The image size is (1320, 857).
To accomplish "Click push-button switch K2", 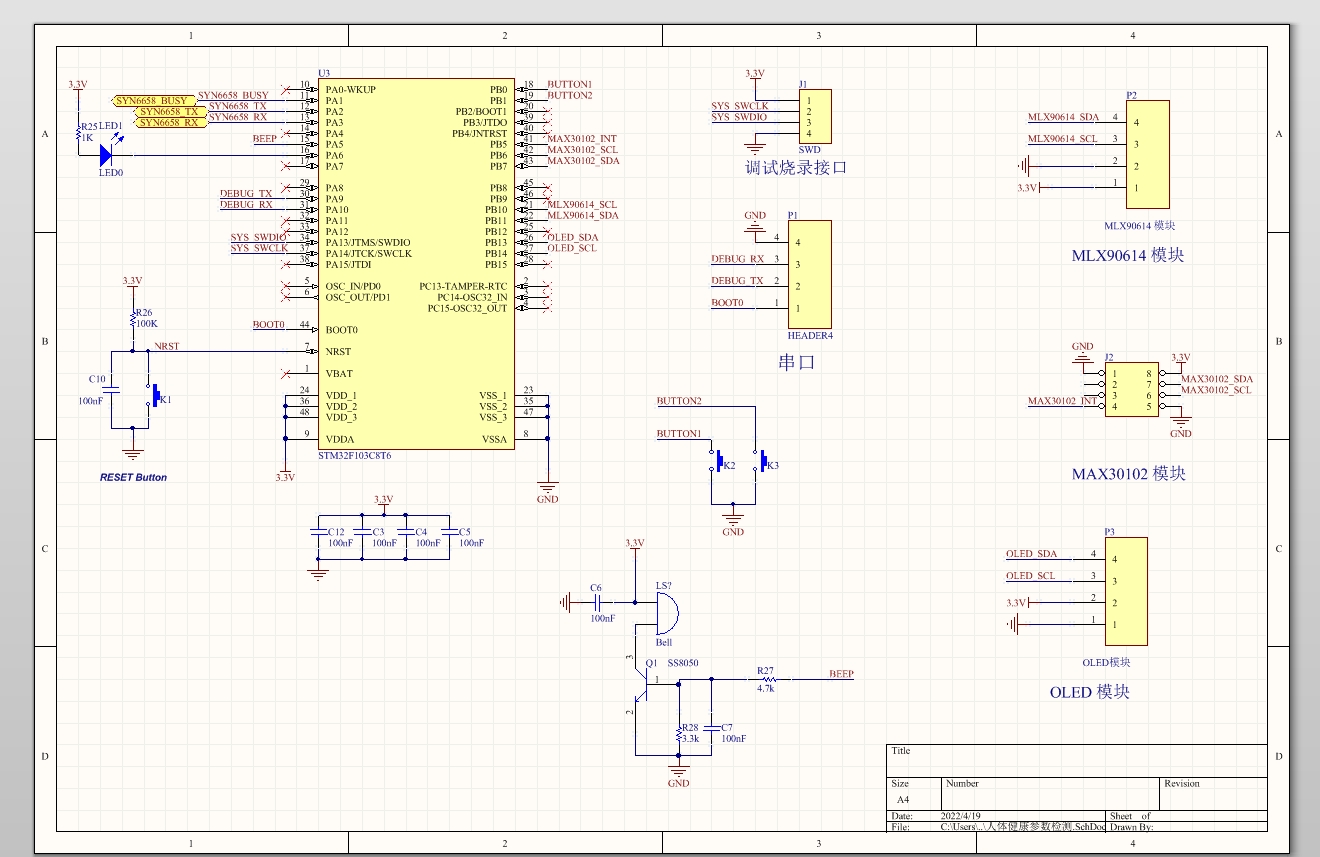I will (720, 462).
